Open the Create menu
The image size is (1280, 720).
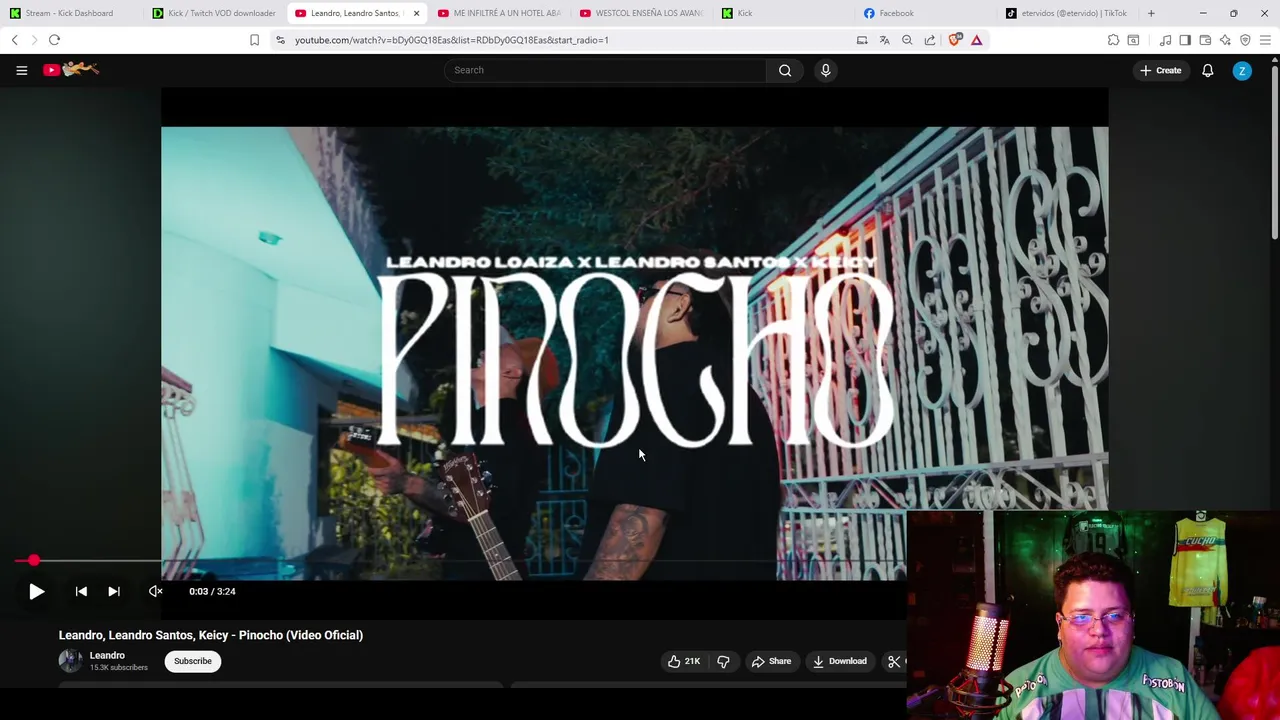click(x=1160, y=70)
